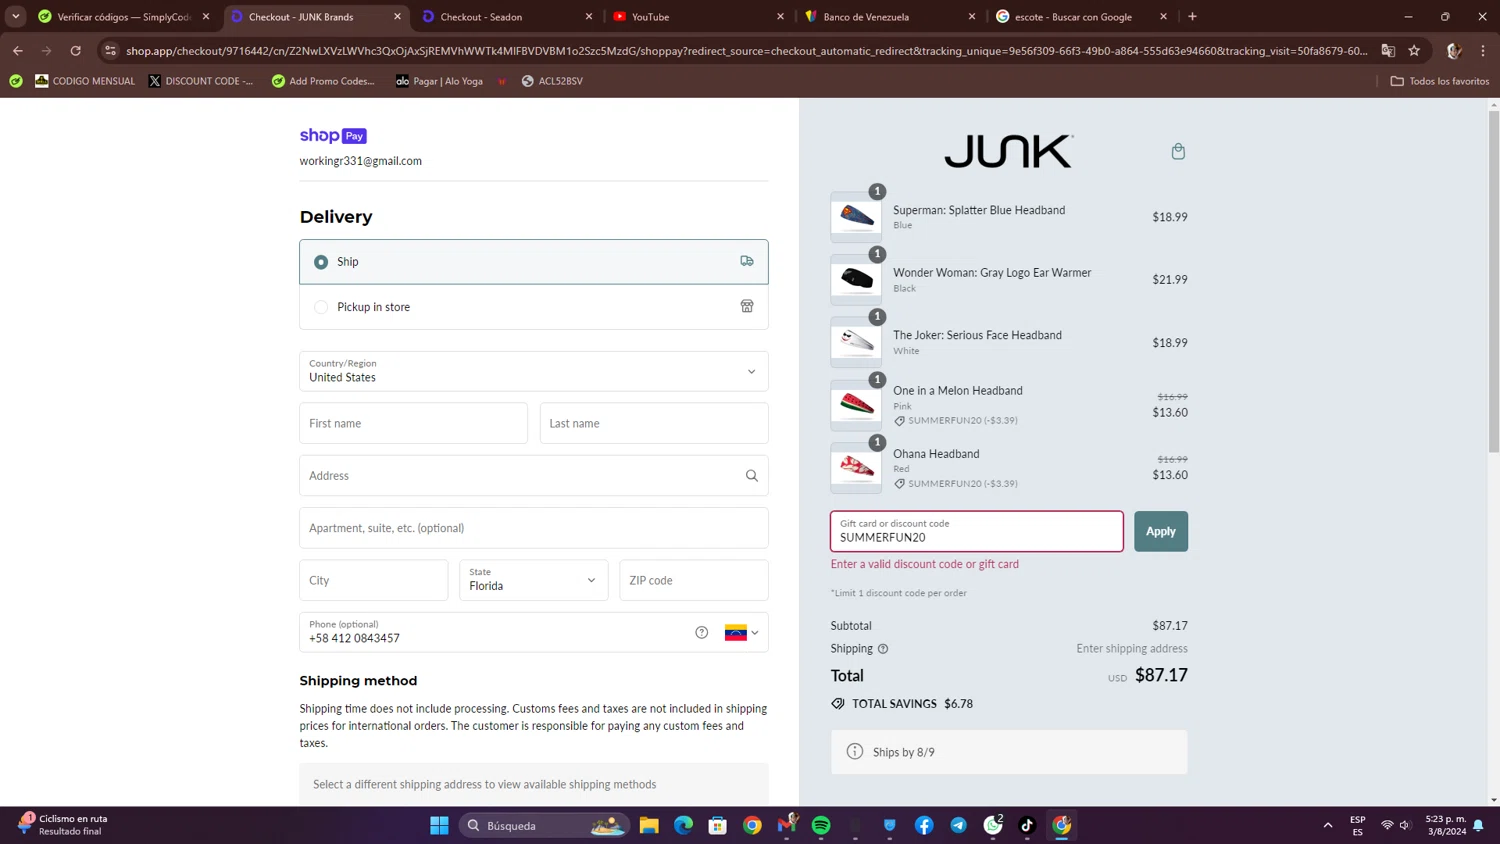Click the First name field
The image size is (1500, 844).
pyautogui.click(x=413, y=423)
